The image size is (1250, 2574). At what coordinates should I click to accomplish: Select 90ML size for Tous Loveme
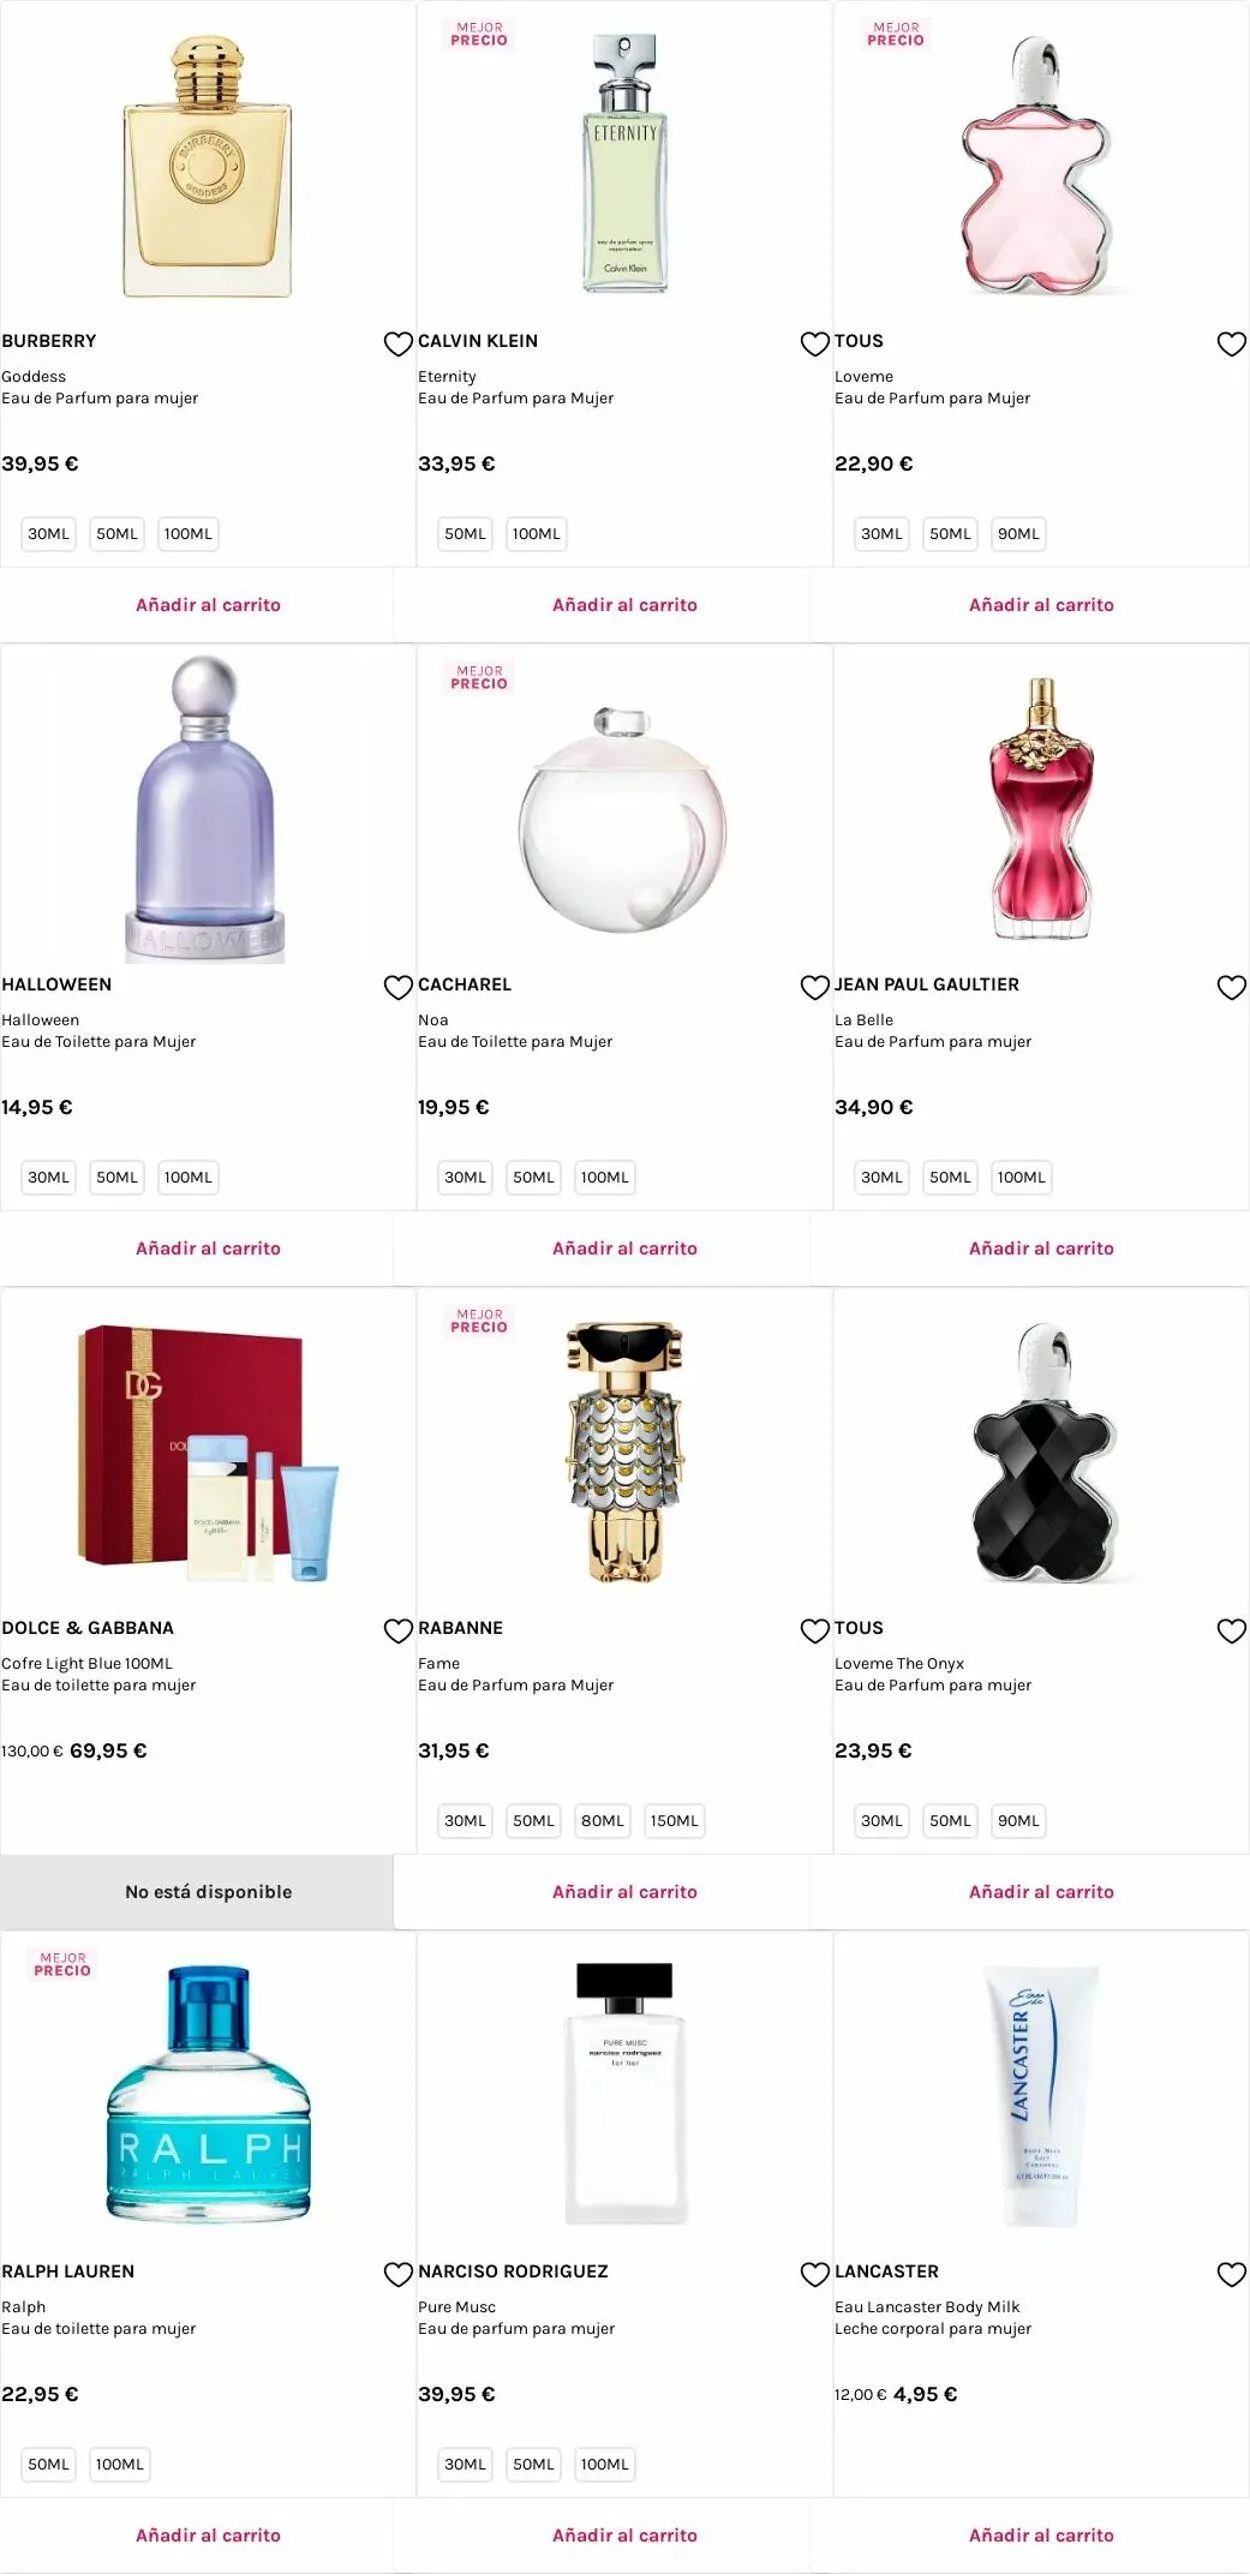pyautogui.click(x=1018, y=534)
